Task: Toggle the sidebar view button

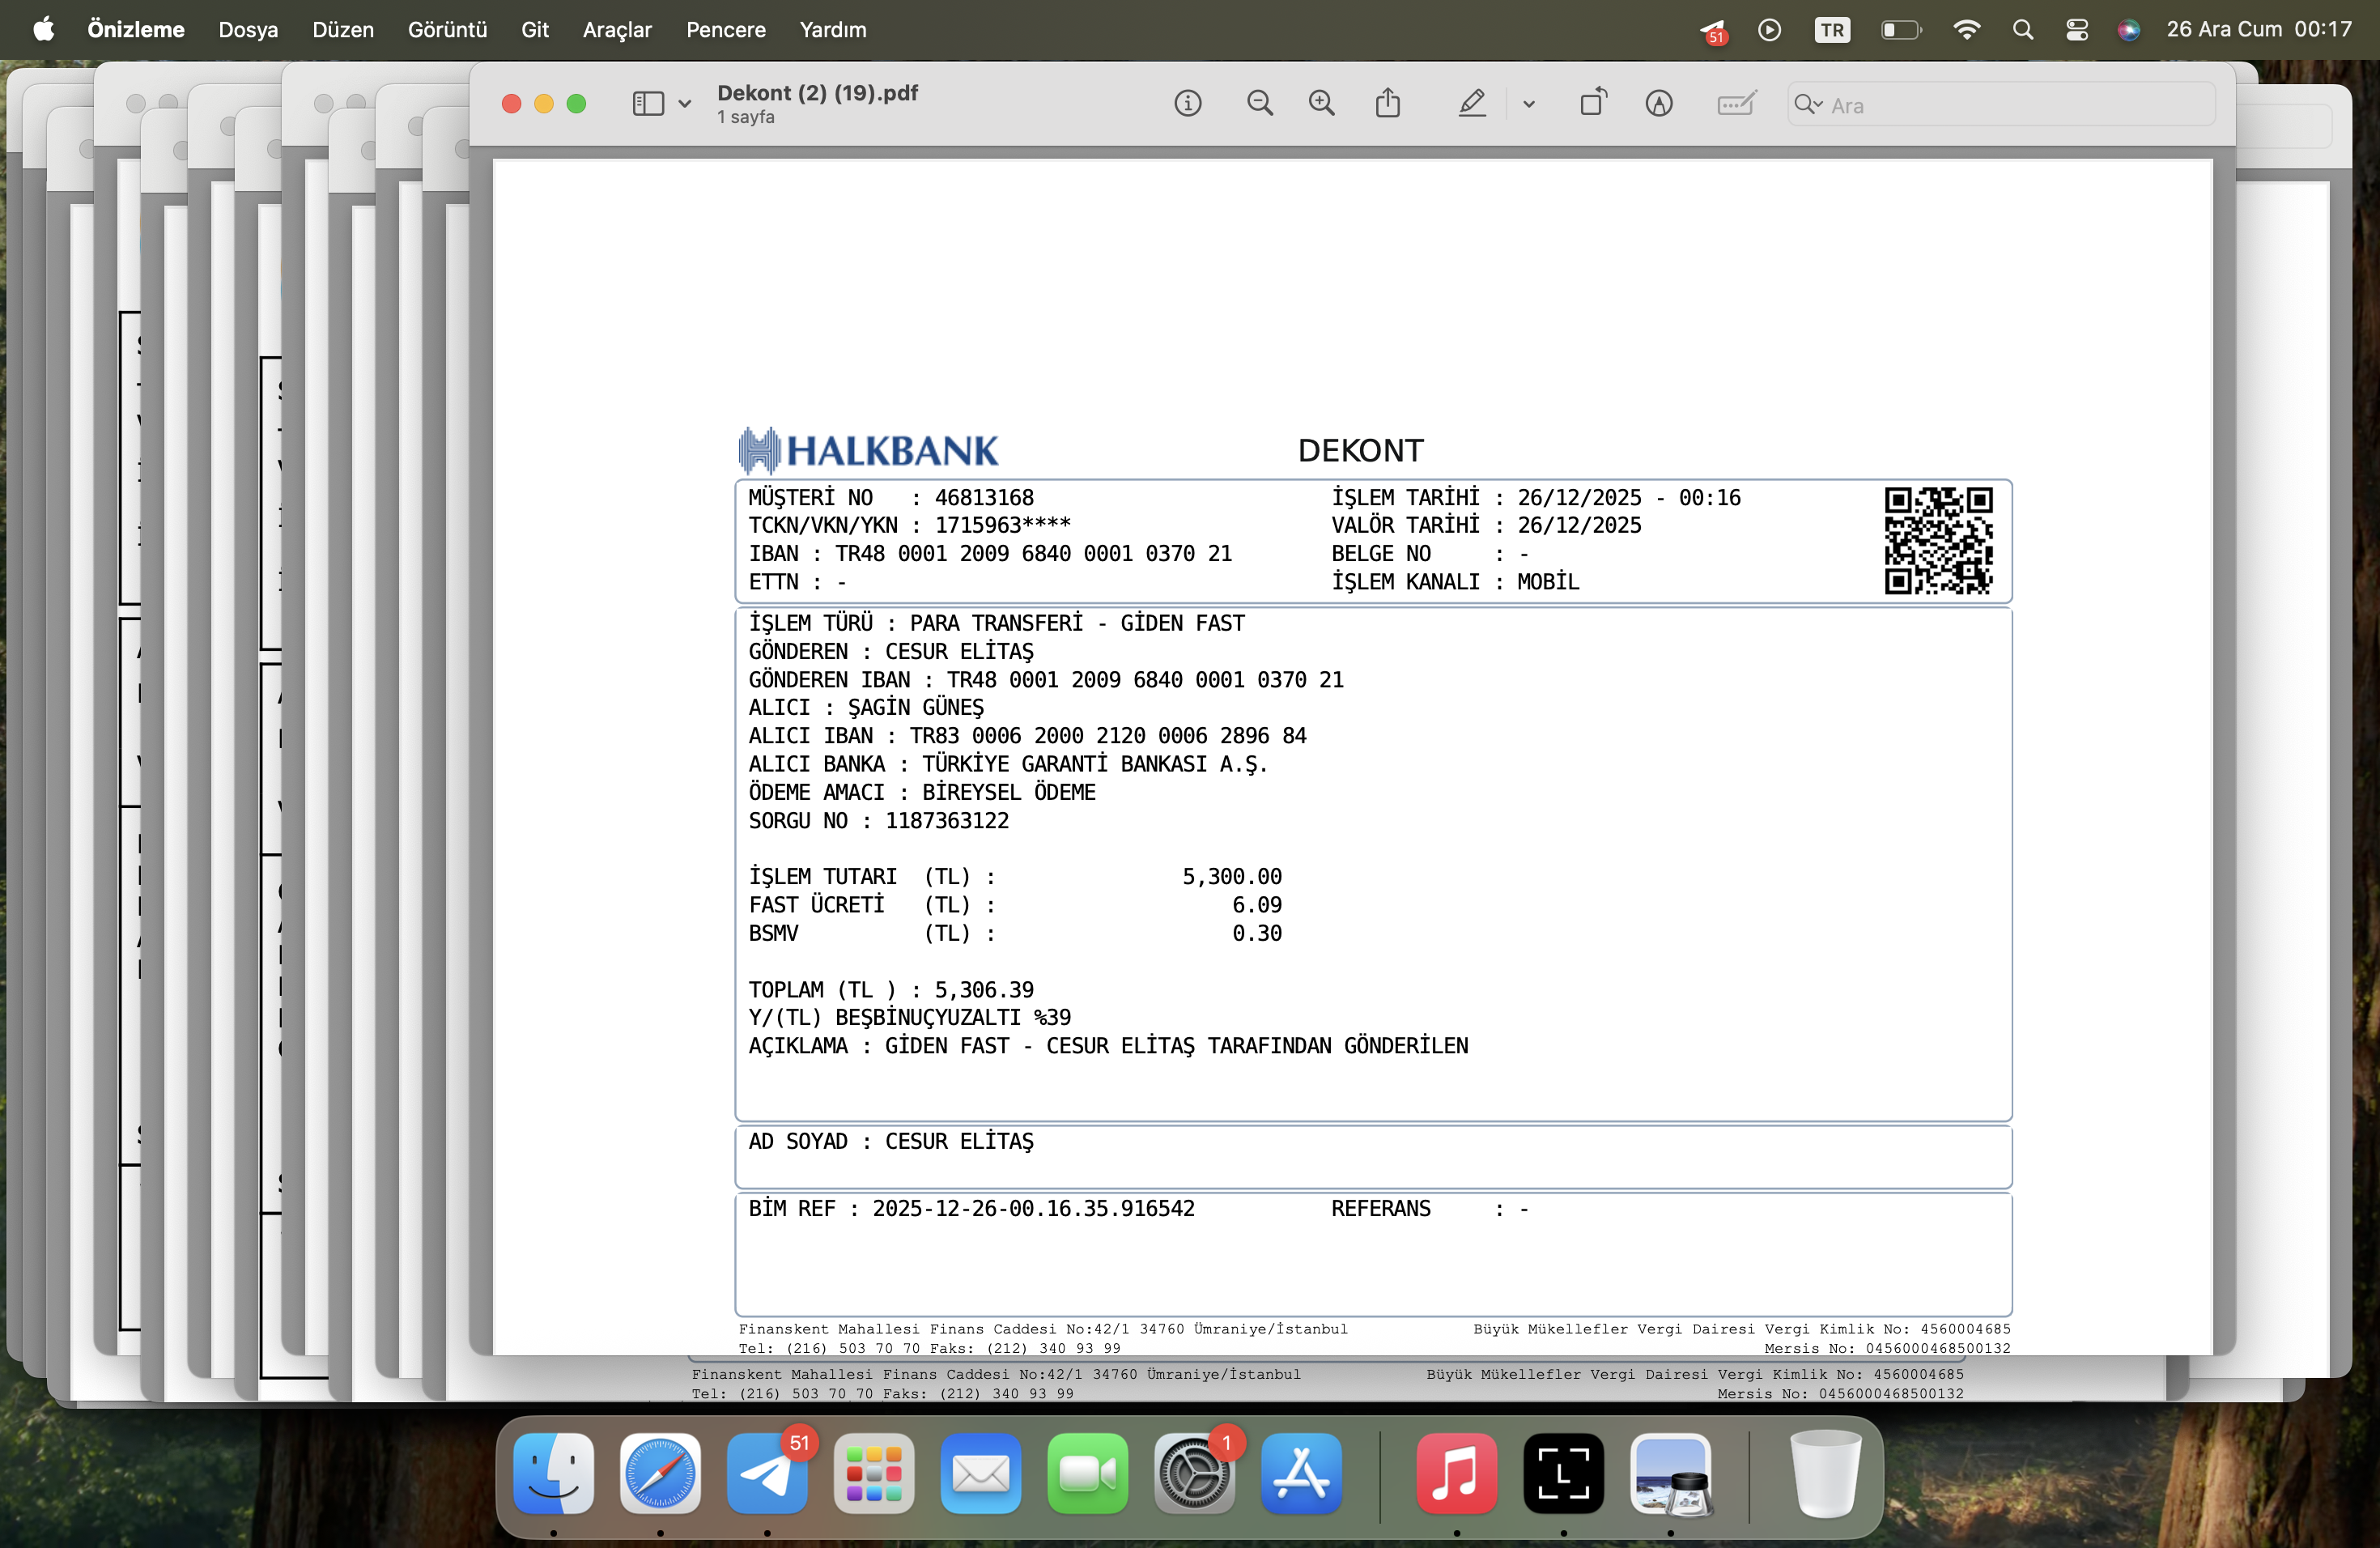Action: 648,103
